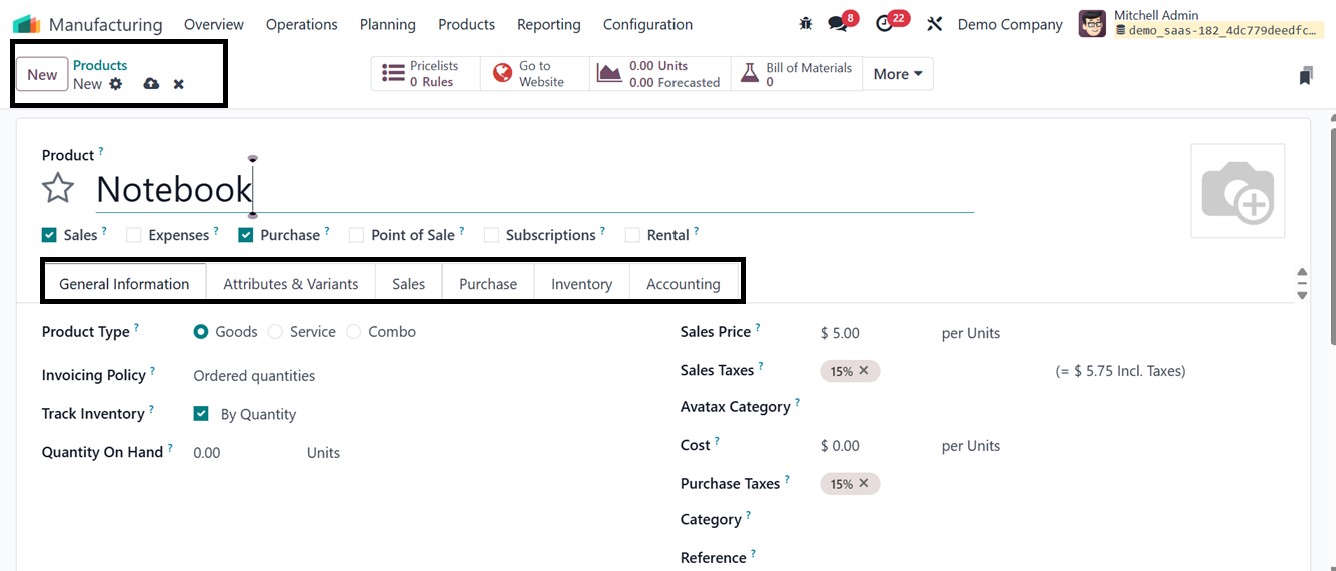Click the Sales Price input field
The width and height of the screenshot is (1336, 571).
point(870,333)
